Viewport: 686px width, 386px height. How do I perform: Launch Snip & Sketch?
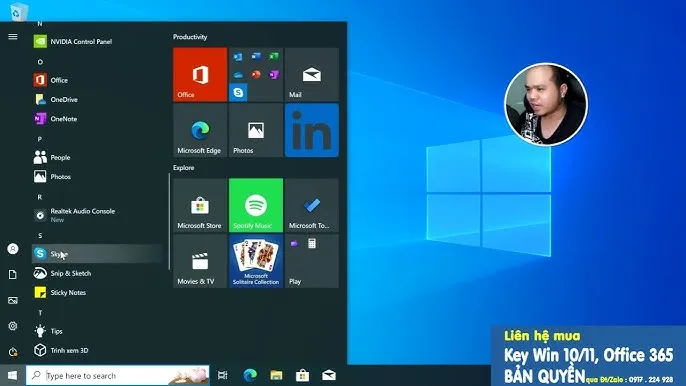coord(97,273)
